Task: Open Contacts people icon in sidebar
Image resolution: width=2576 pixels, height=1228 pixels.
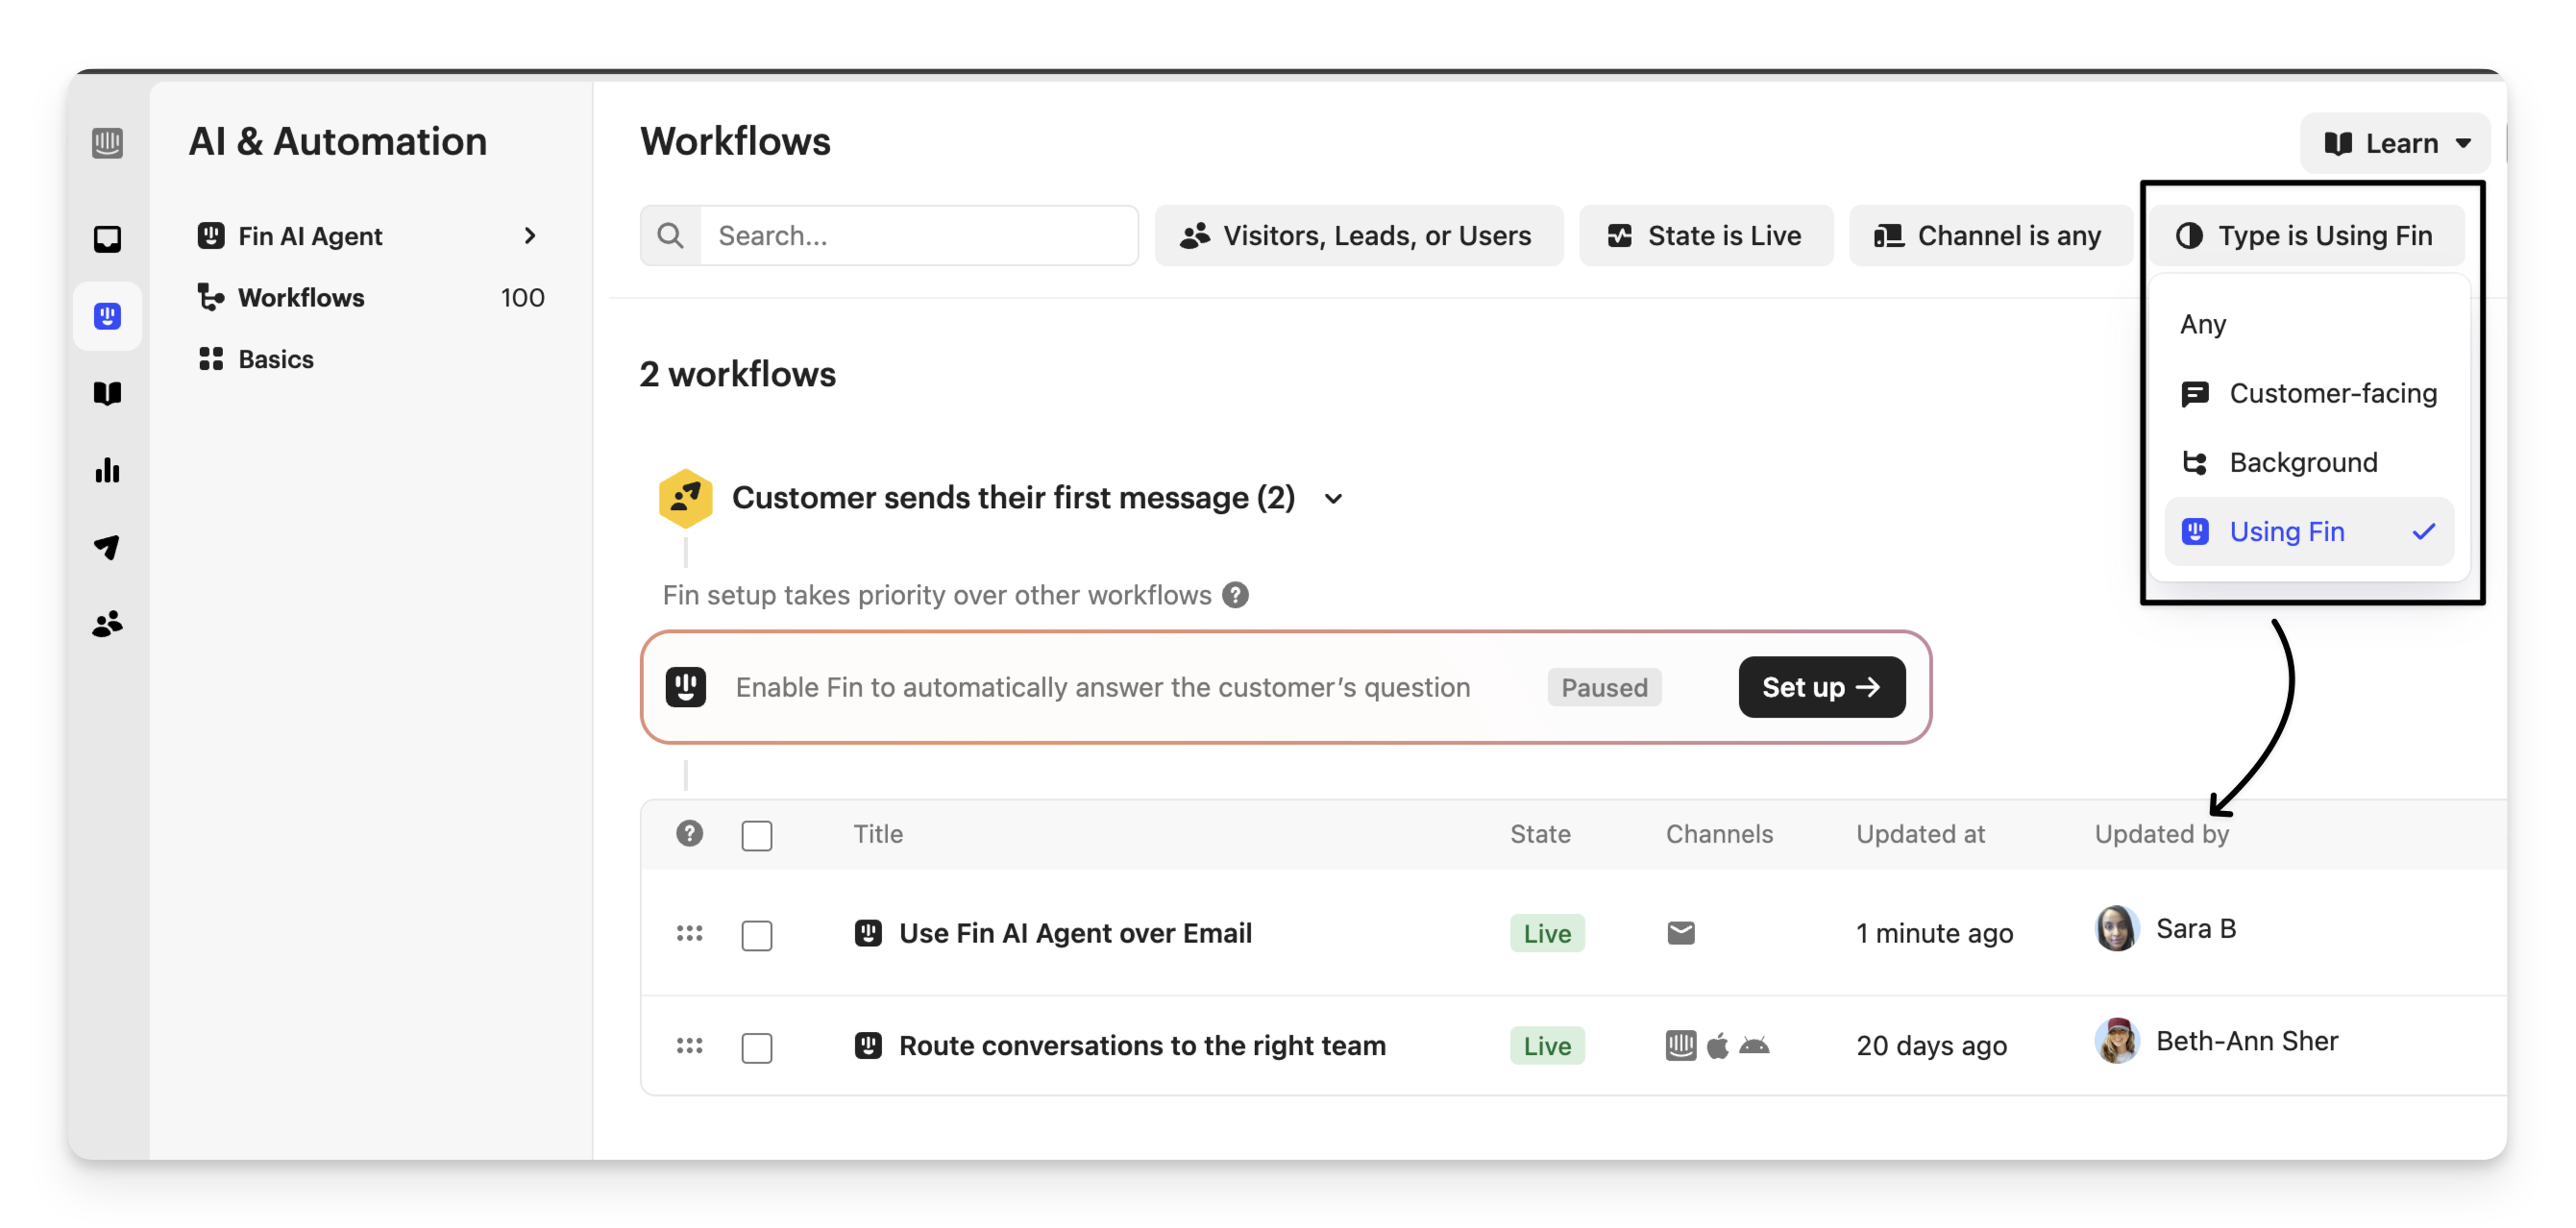Action: pos(107,624)
